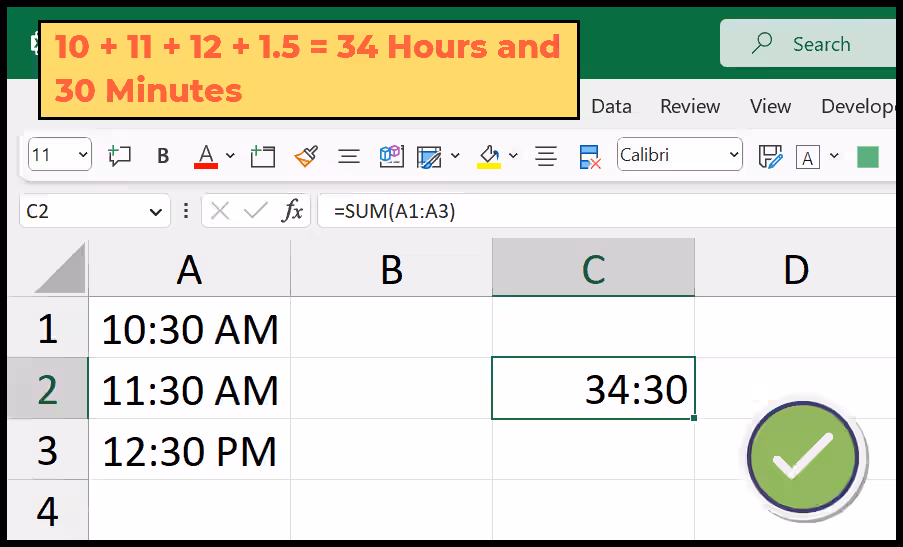The image size is (903, 547).
Task: Apply red font color
Action: (206, 155)
